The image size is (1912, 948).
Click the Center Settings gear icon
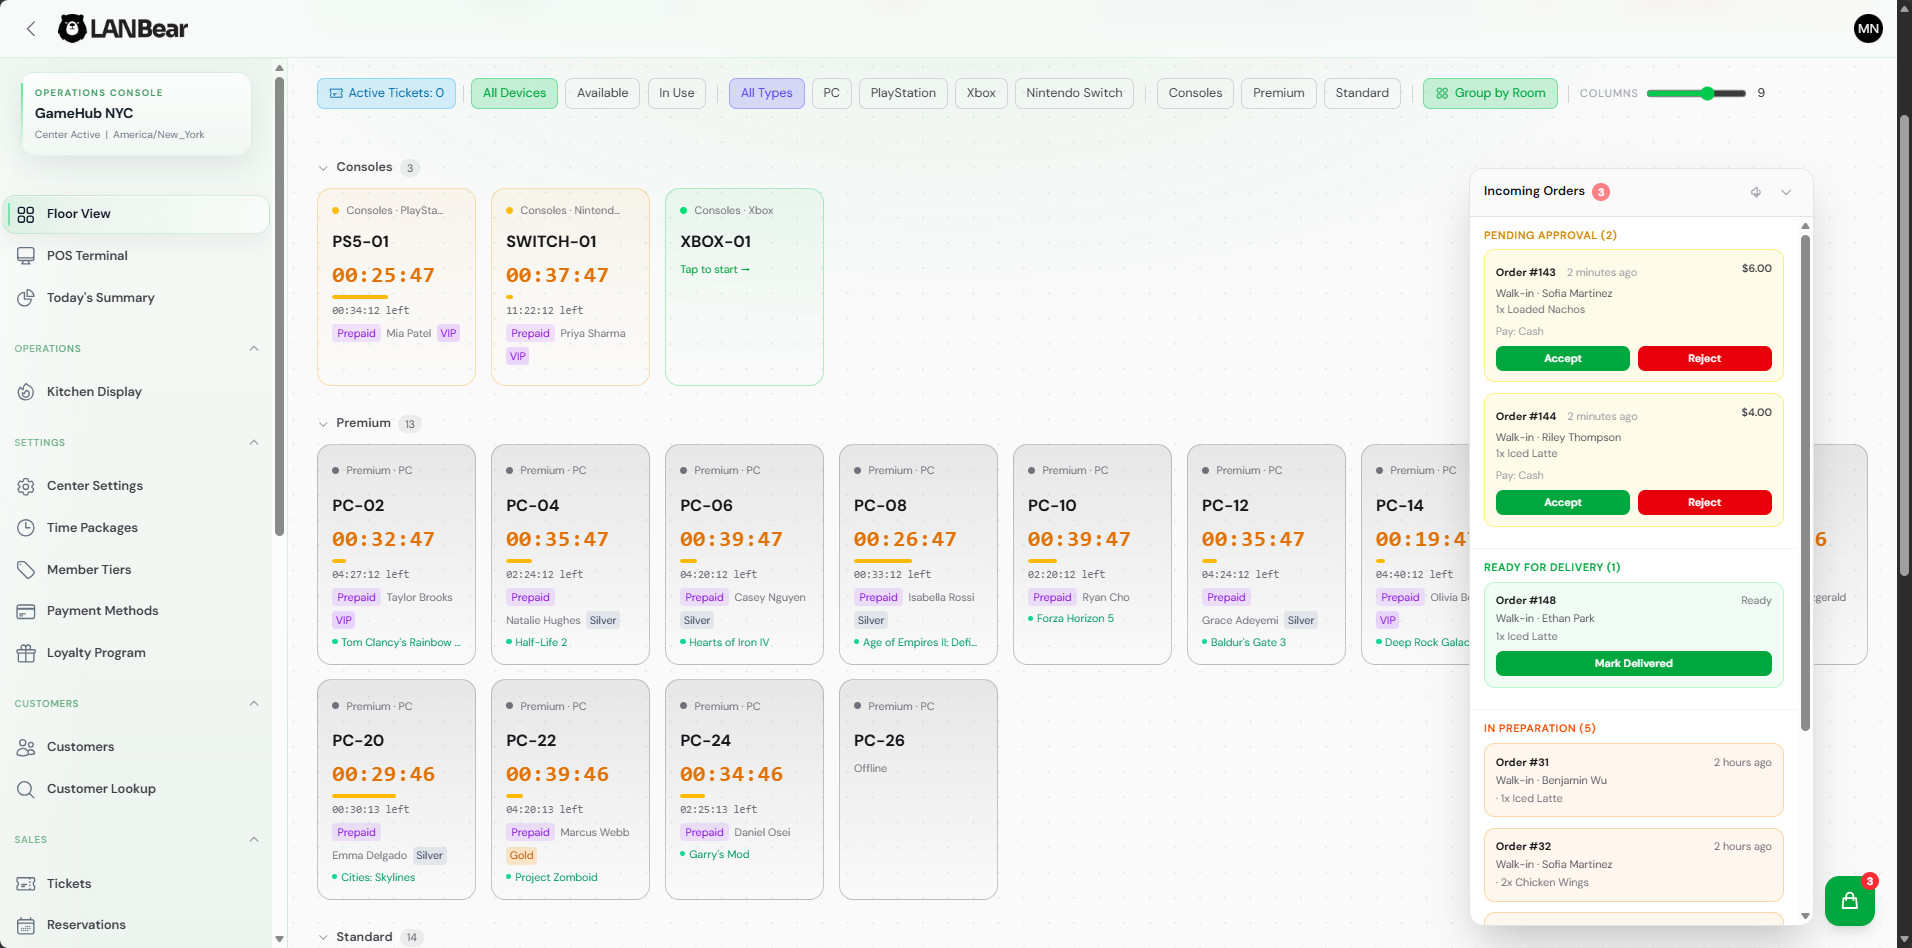coord(26,486)
